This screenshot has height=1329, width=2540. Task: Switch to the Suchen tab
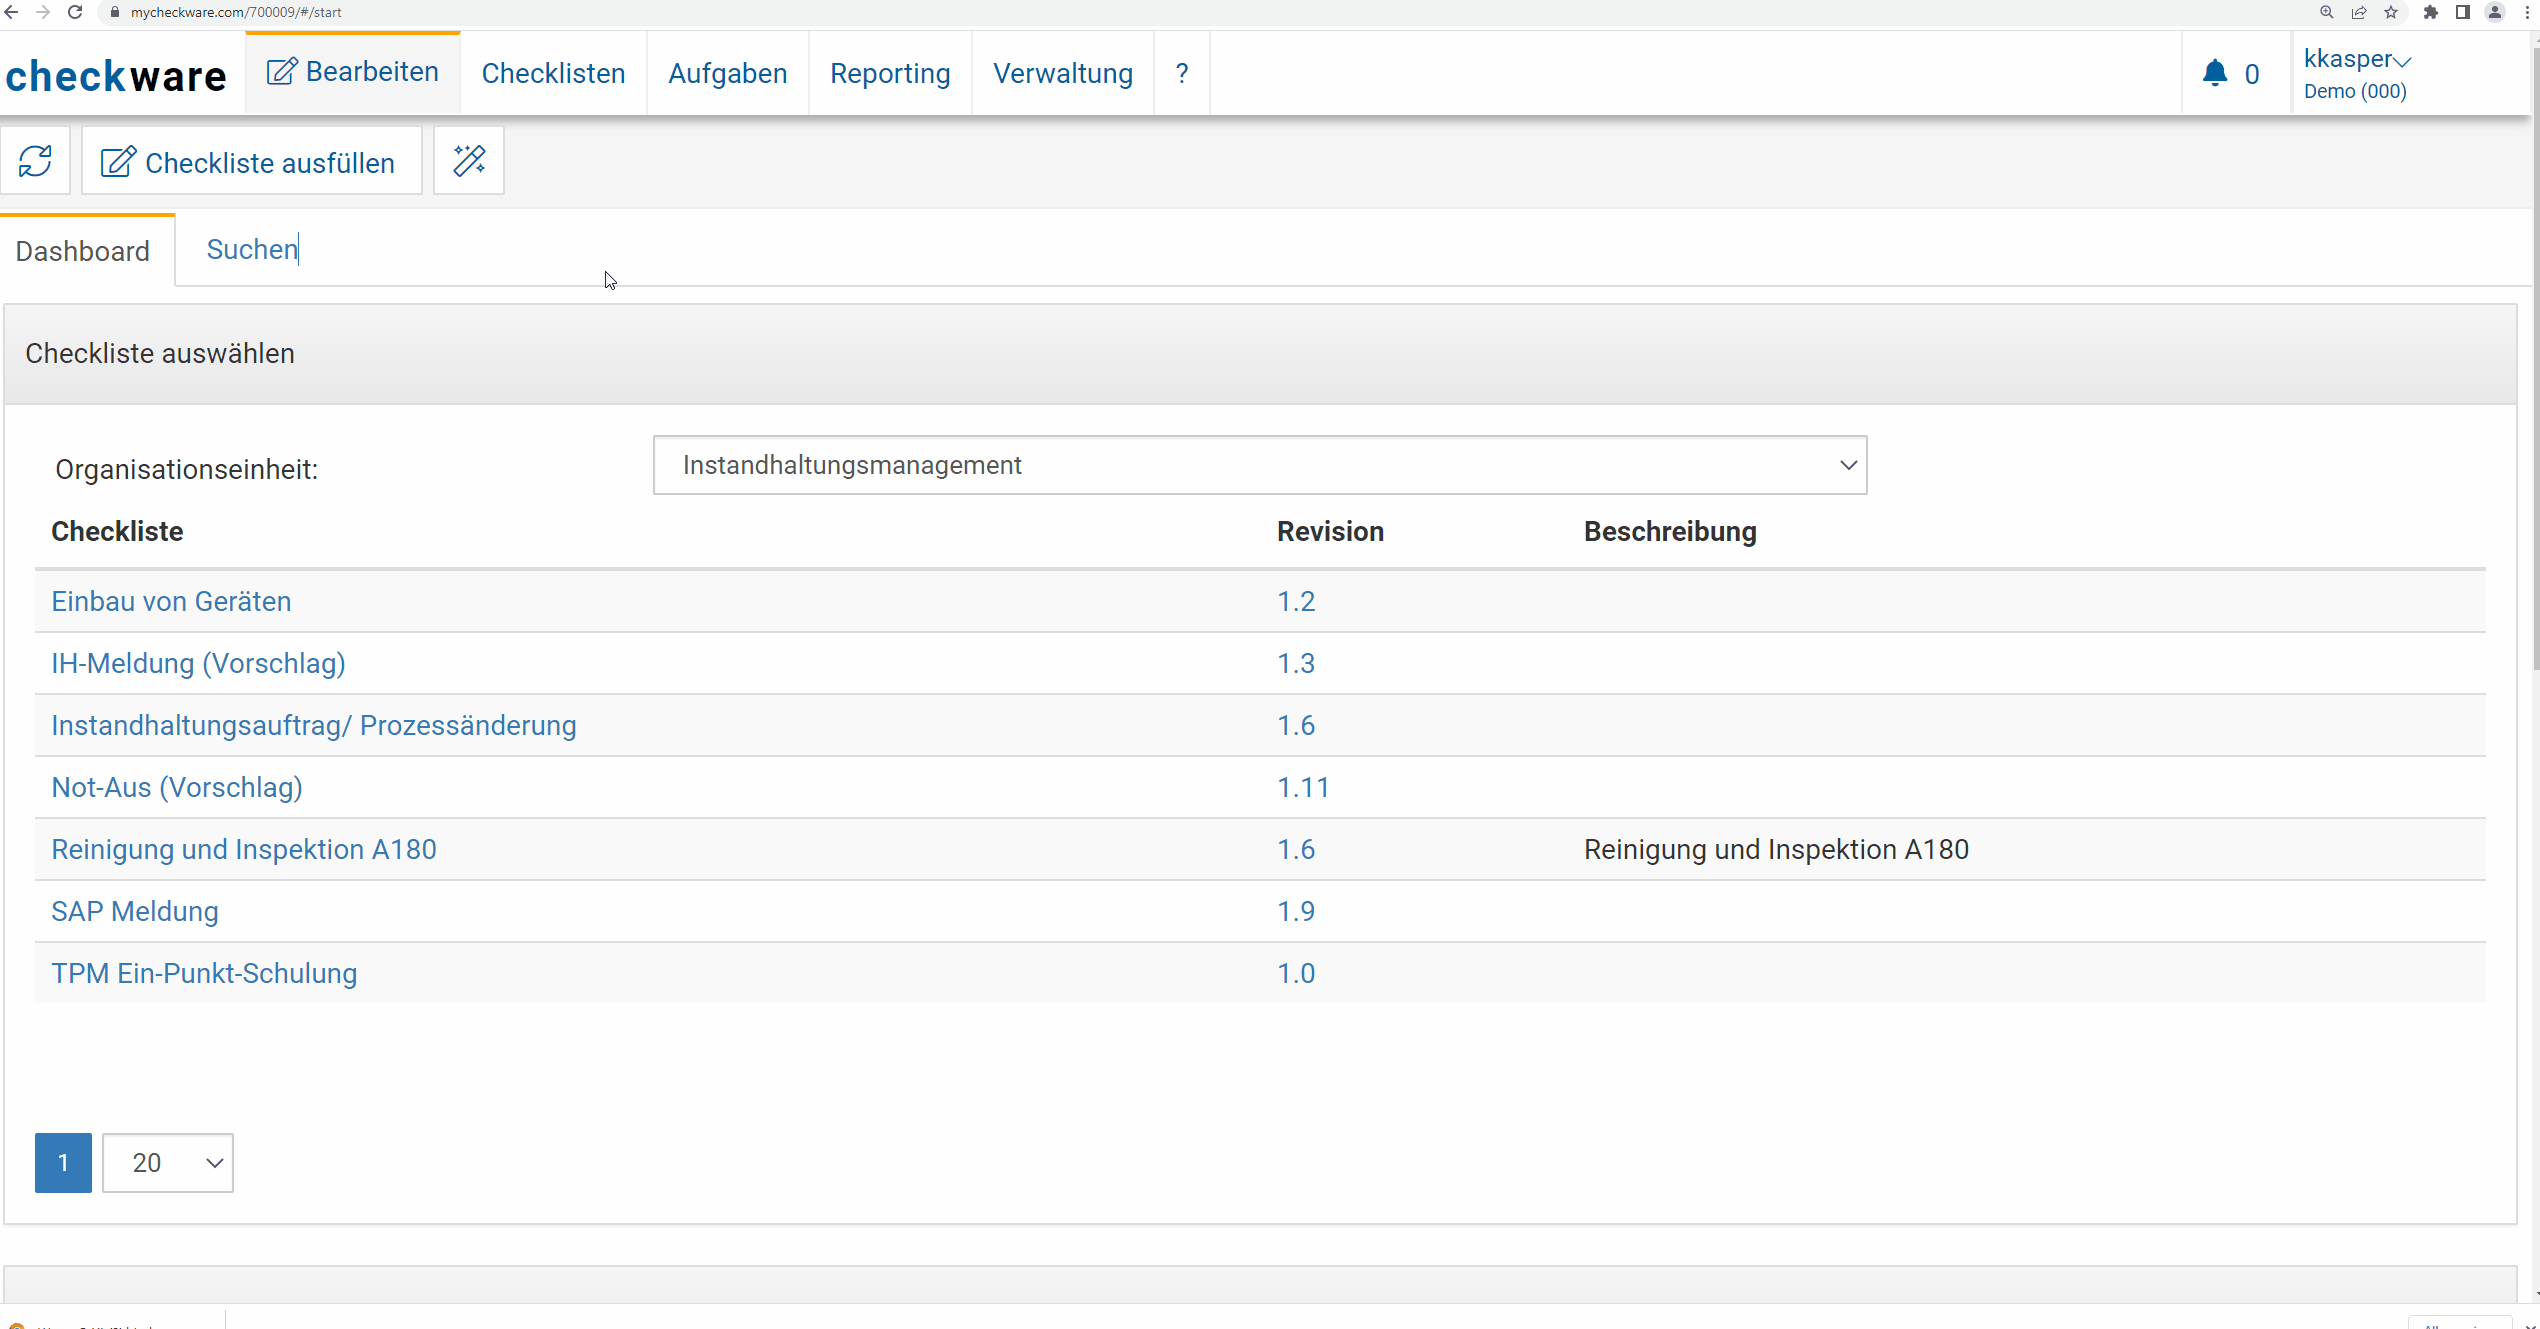[x=252, y=249]
